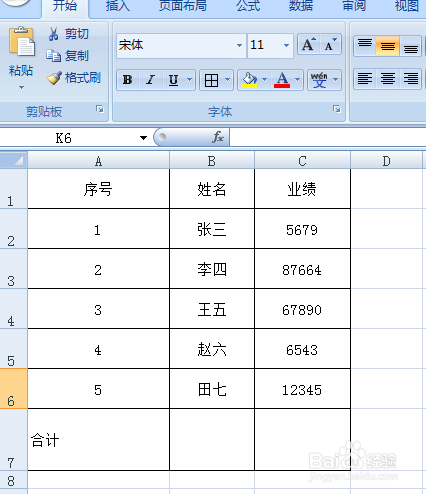Select column C header
The height and width of the screenshot is (494, 426).
(302, 161)
